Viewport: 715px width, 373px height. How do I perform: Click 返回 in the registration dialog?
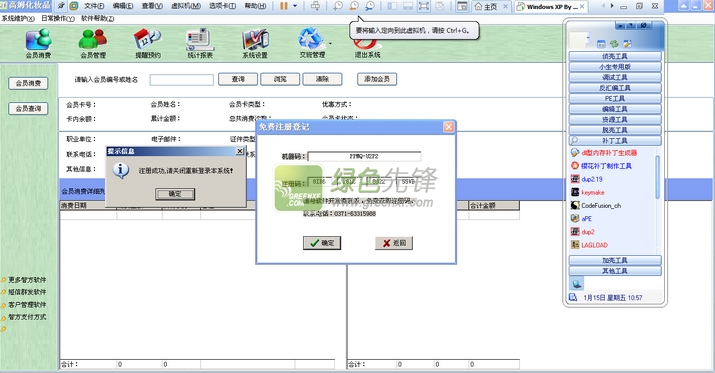tap(394, 243)
